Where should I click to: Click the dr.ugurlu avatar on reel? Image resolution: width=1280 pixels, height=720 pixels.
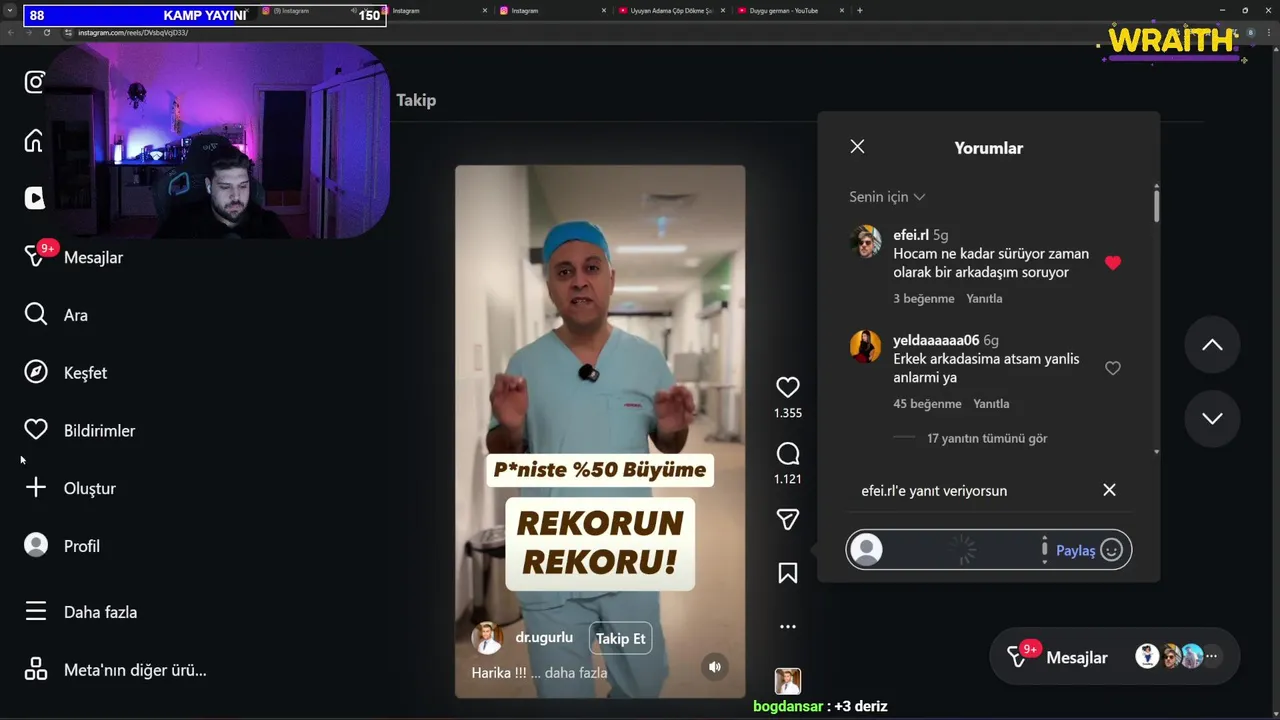(487, 638)
